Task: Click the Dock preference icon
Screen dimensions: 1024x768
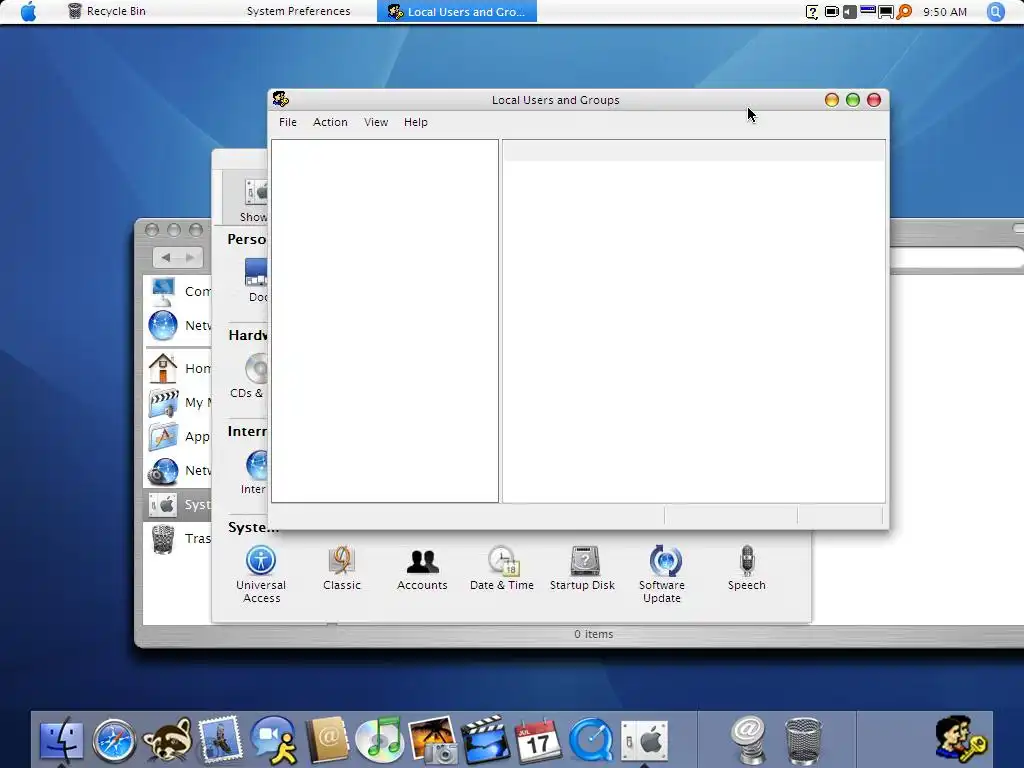Action: [x=257, y=280]
